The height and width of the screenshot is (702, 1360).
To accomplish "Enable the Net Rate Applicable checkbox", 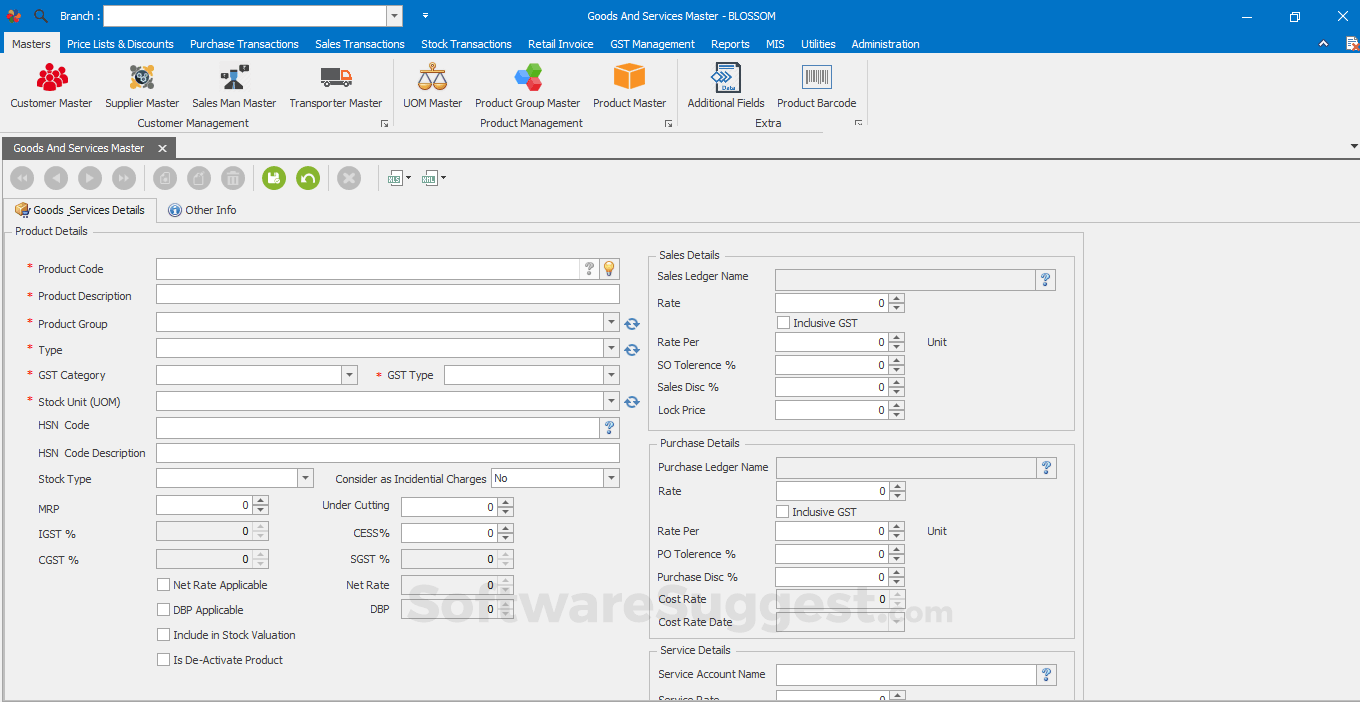I will (164, 585).
